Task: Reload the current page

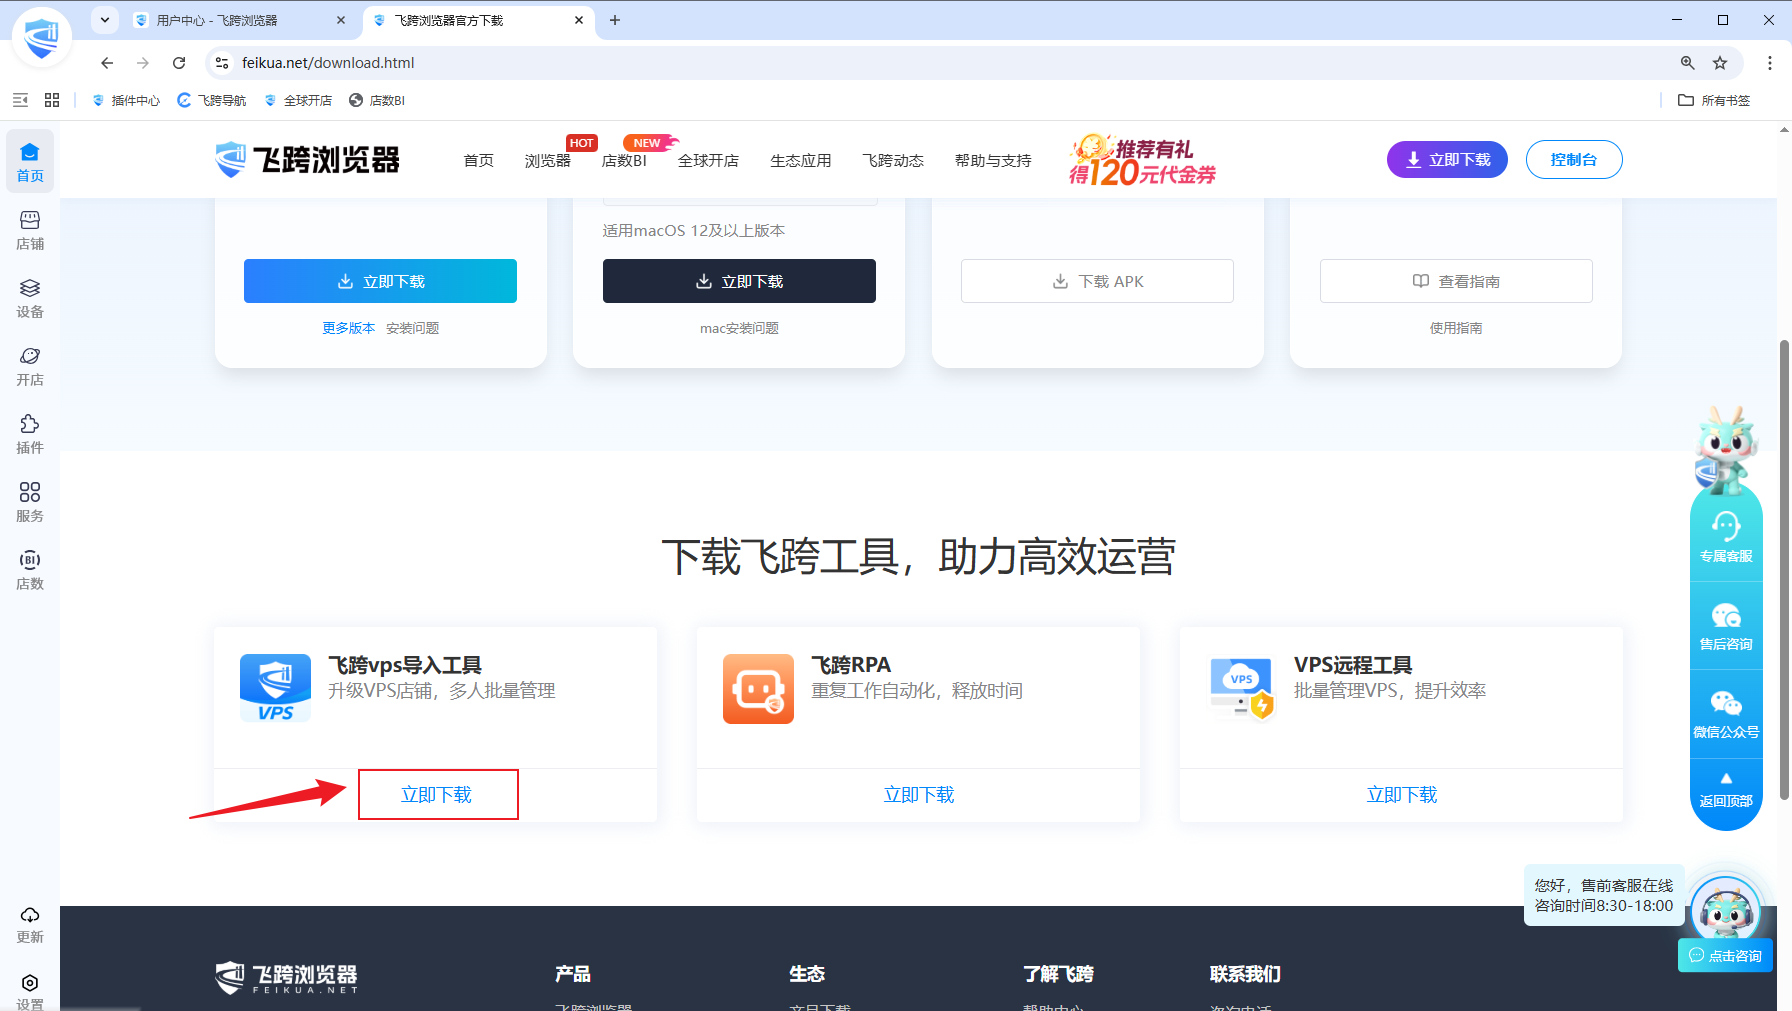Action: 179,63
